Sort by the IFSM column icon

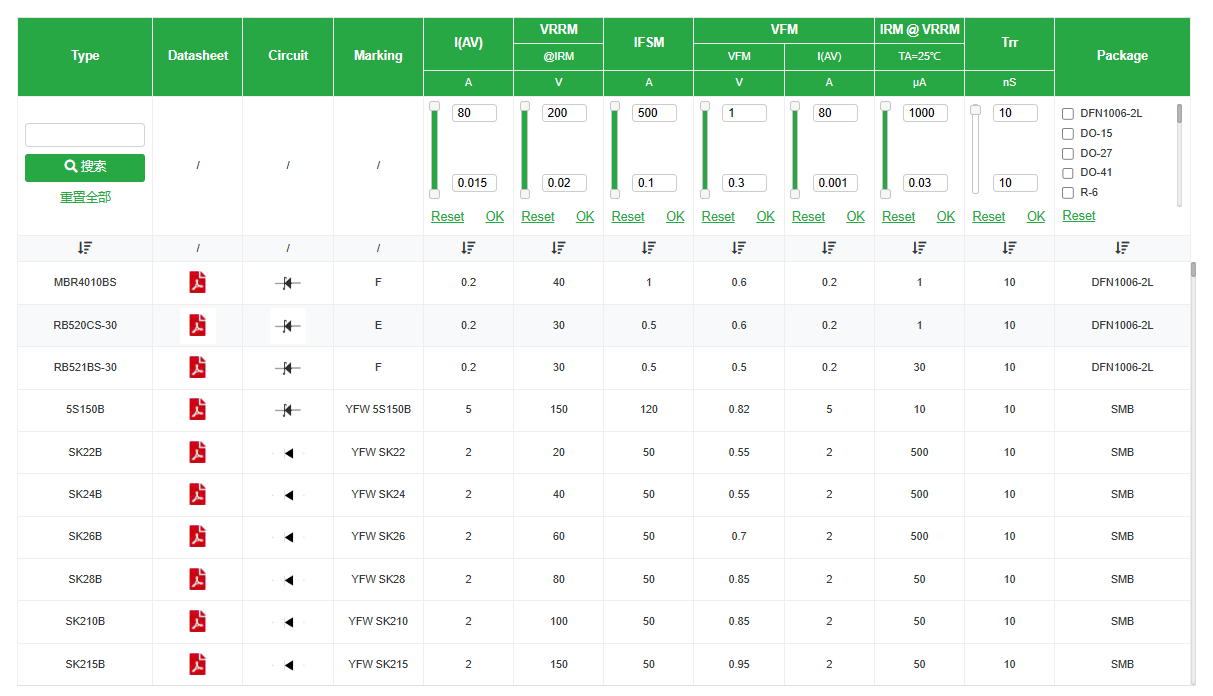tap(648, 248)
